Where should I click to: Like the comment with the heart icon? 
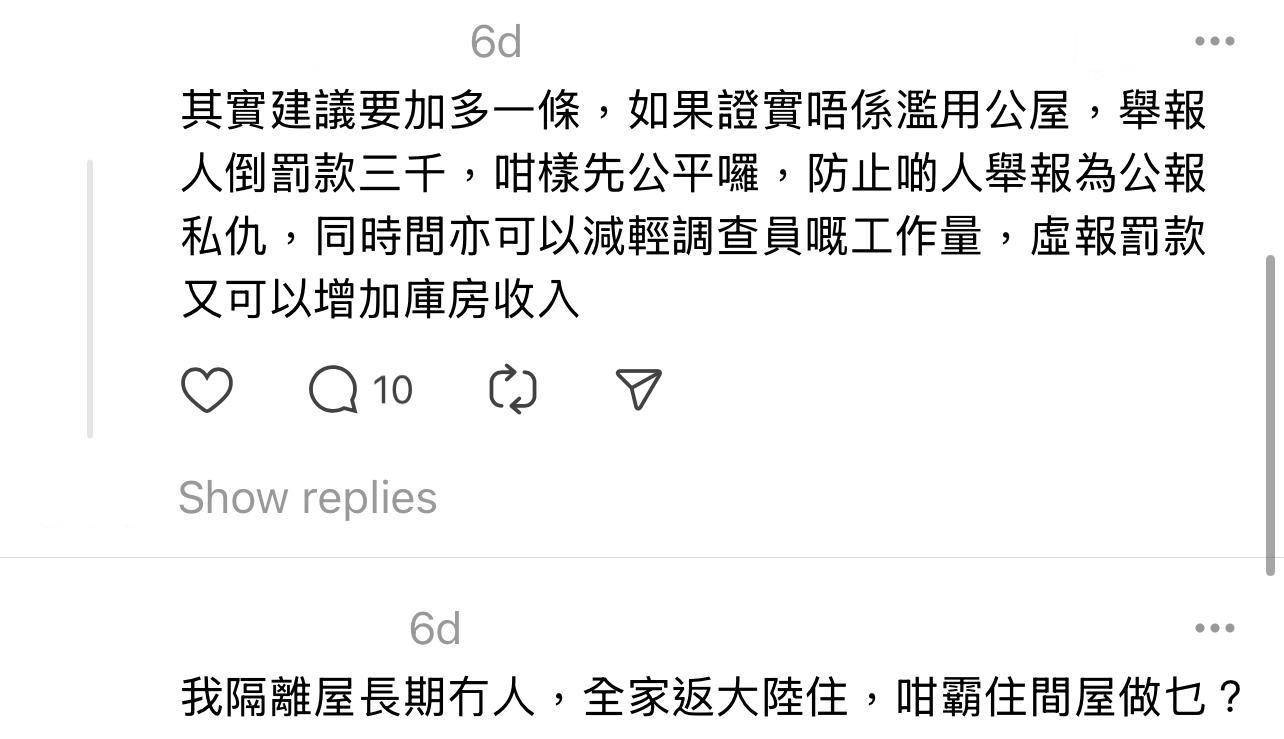tap(207, 389)
